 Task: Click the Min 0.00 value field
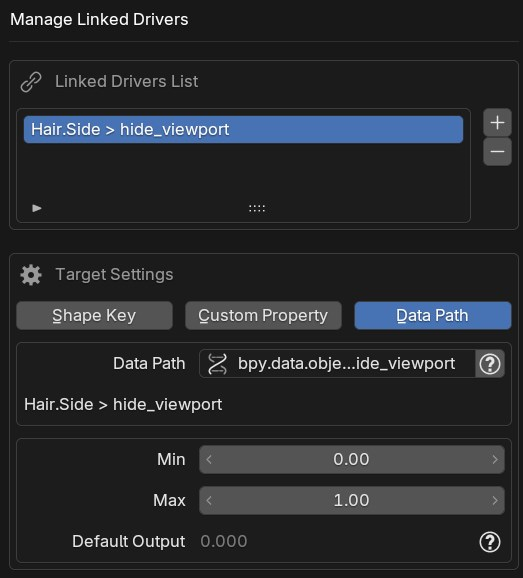[x=352, y=459]
